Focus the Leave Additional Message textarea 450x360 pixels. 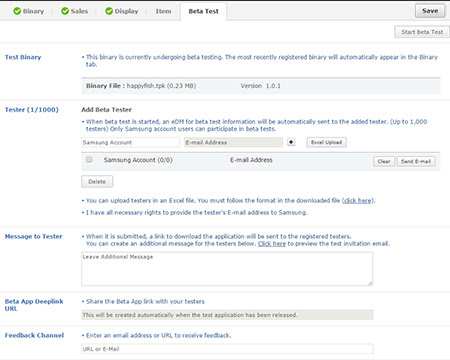coord(227,269)
